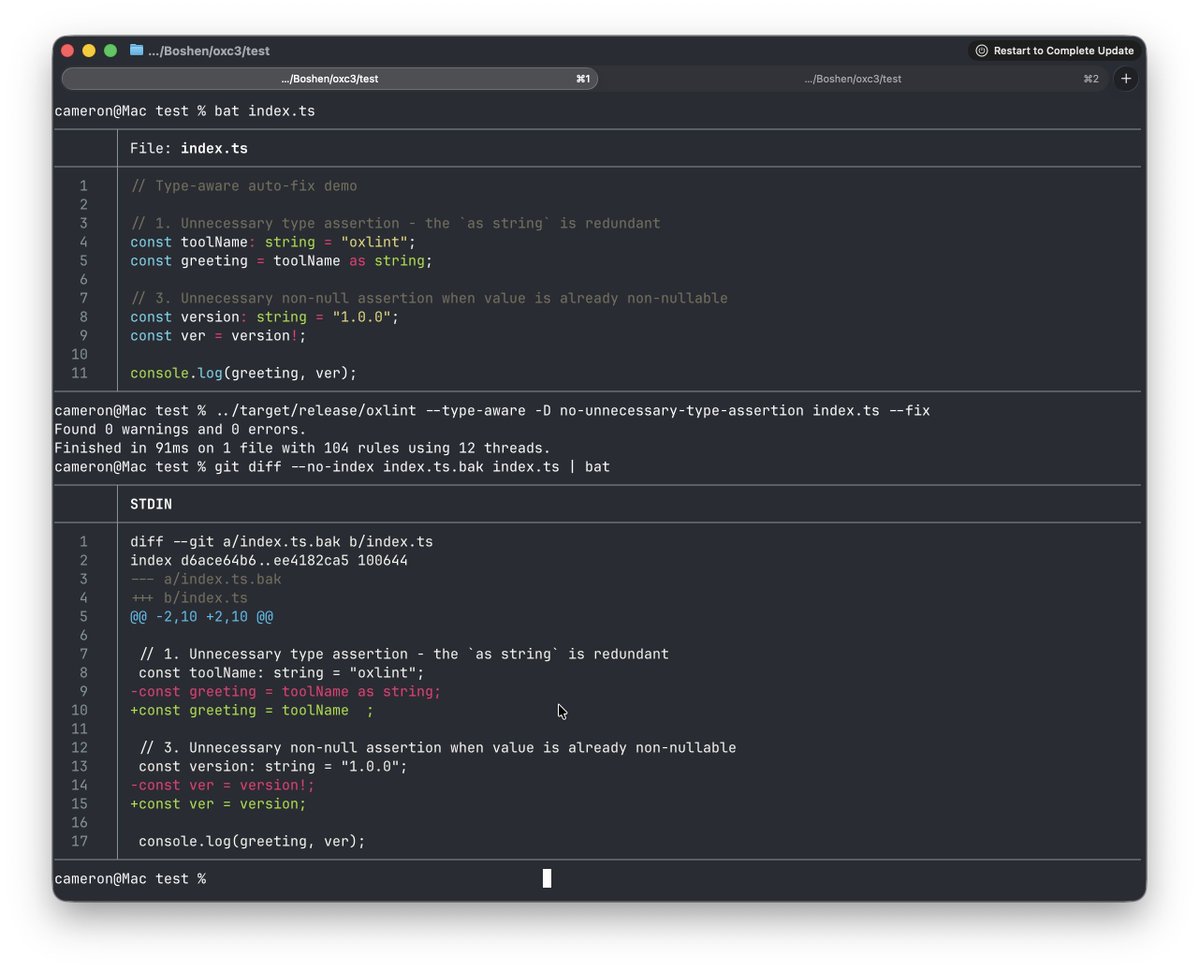The image size is (1199, 971).
Task: Click 'Finished in 91ms on 1 file' line
Action: tap(302, 448)
